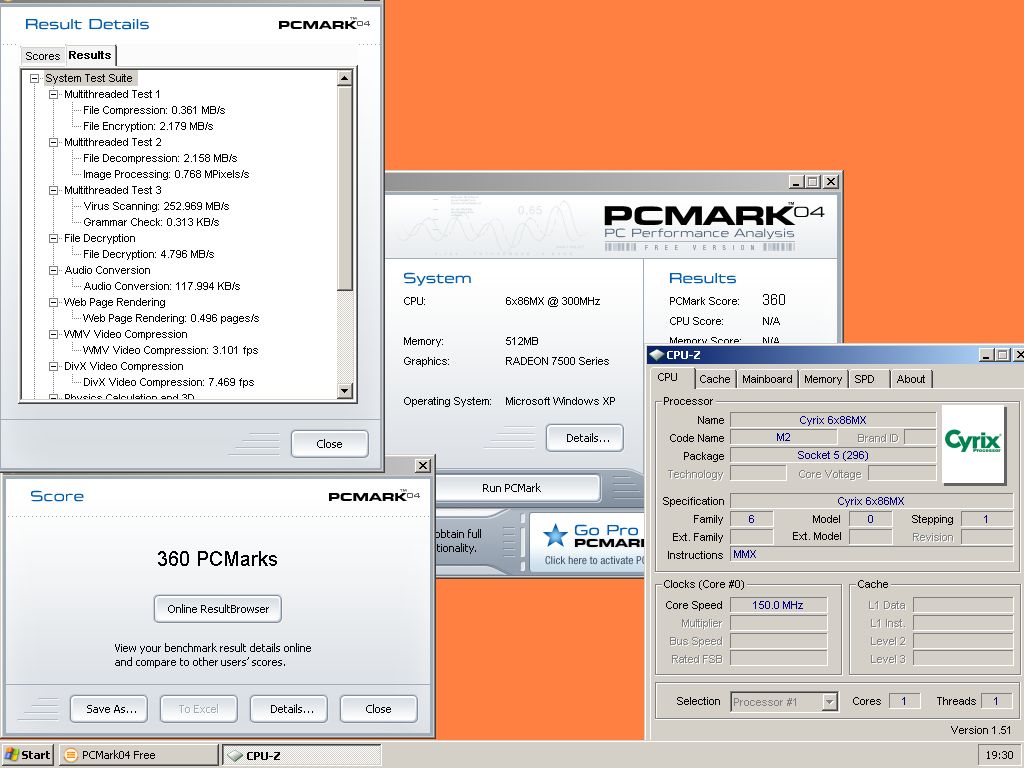Select File Encryption: 2.179 MB/s row
Viewport: 1024px width, 768px height.
[x=148, y=127]
